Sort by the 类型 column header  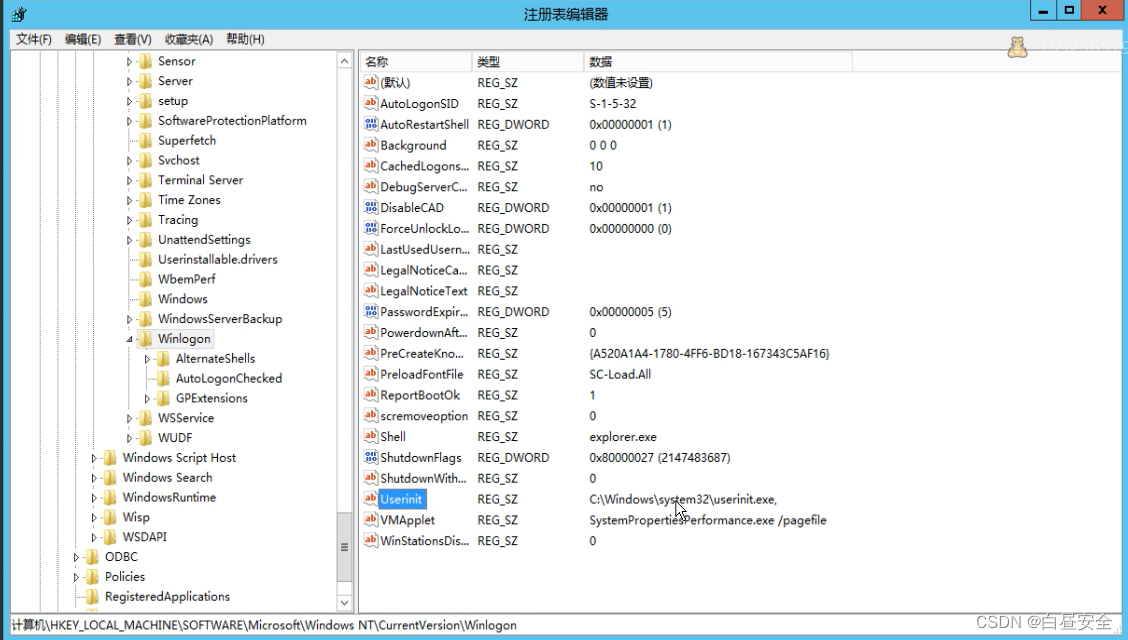click(x=528, y=62)
